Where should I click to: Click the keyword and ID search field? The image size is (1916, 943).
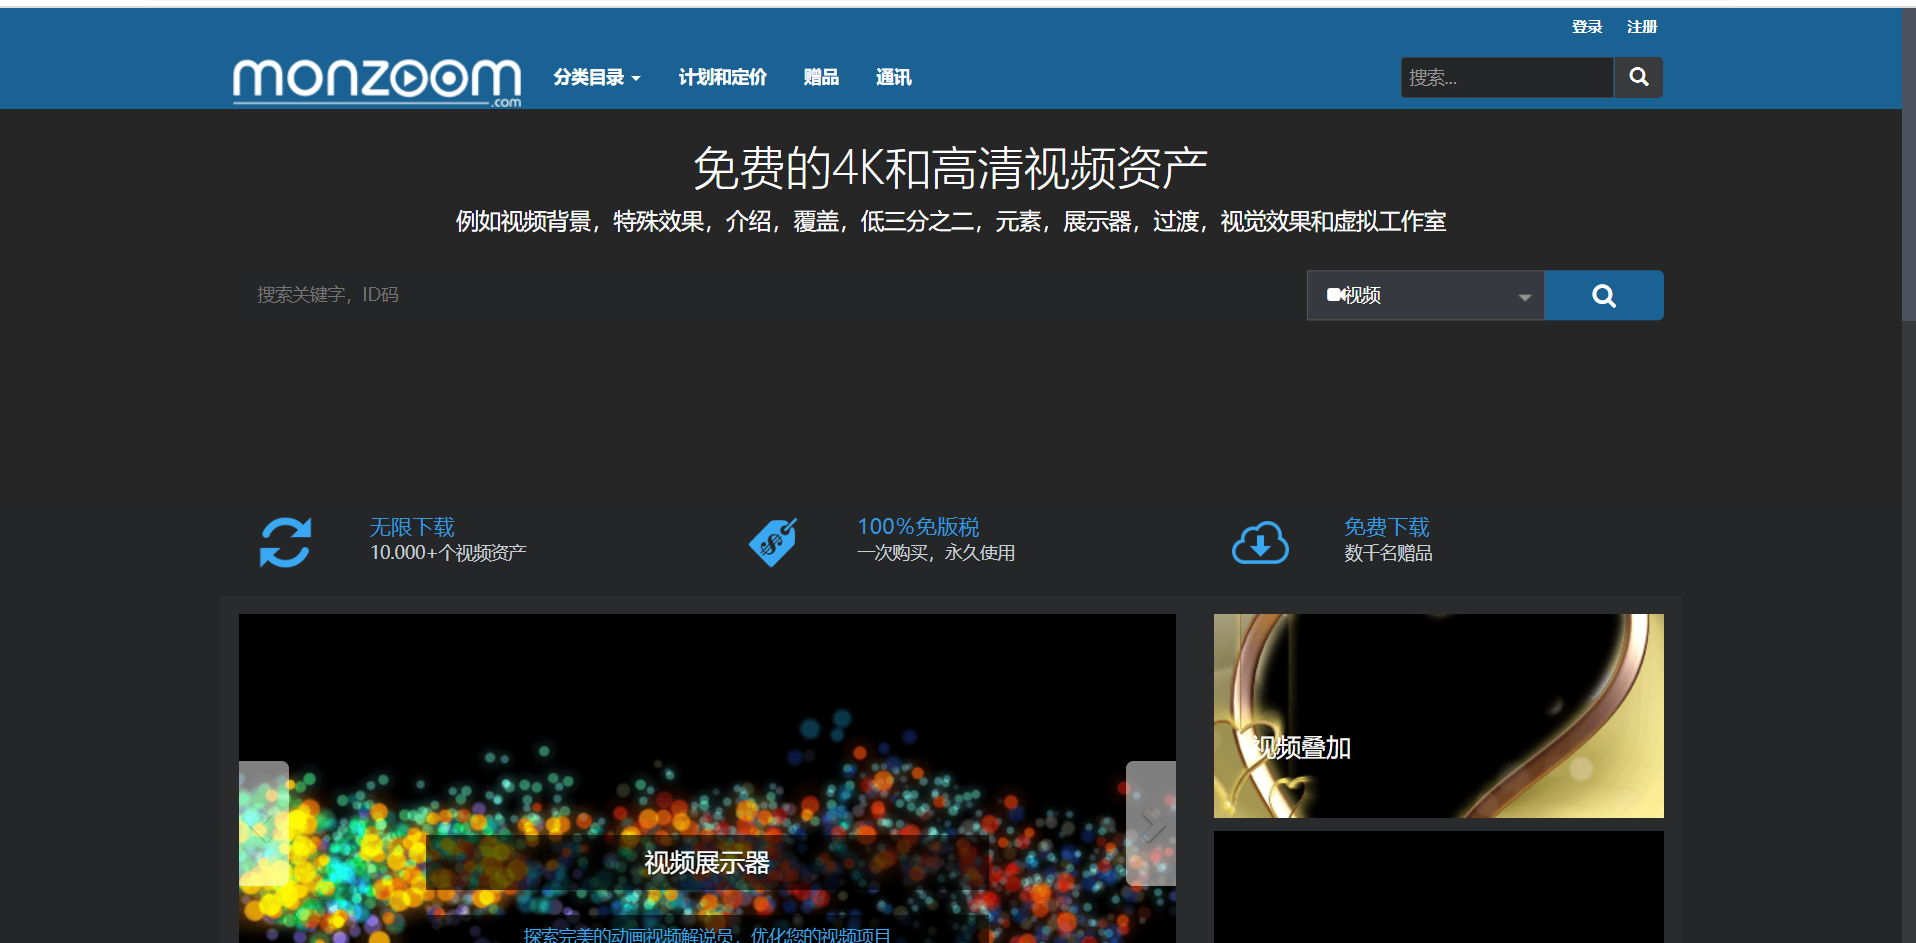click(770, 295)
